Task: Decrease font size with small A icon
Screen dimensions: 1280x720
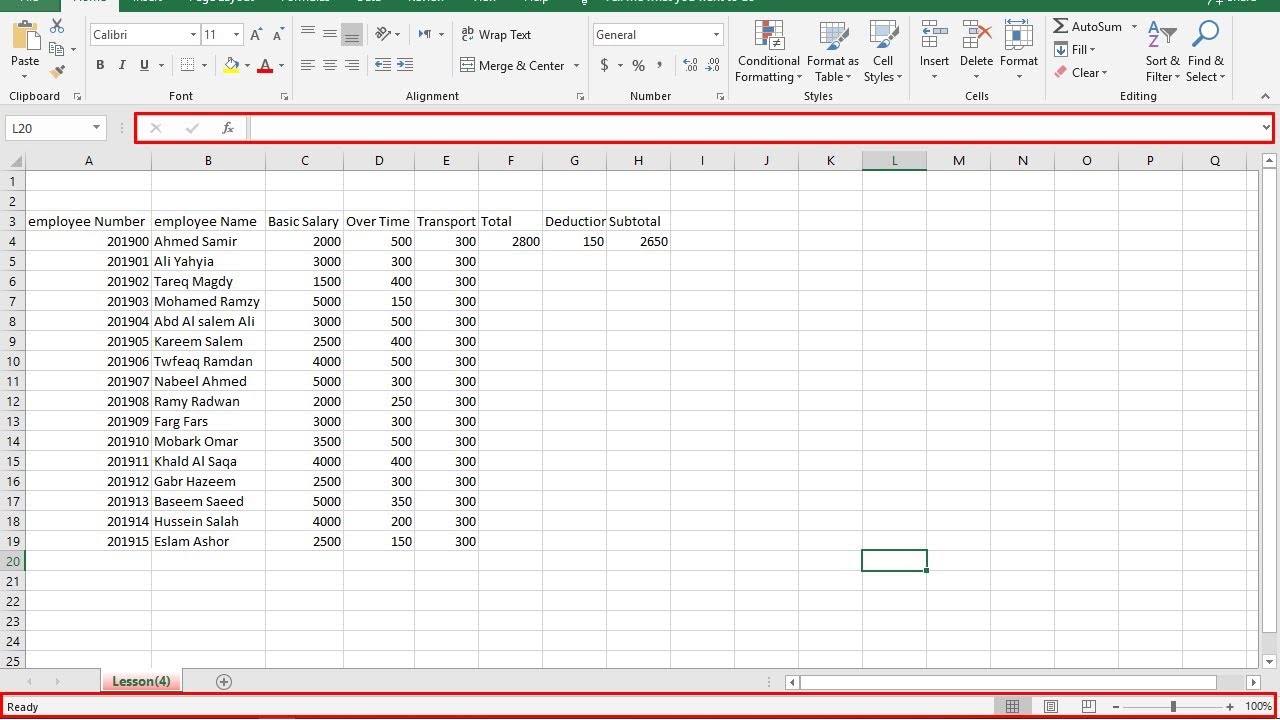Action: 278,35
